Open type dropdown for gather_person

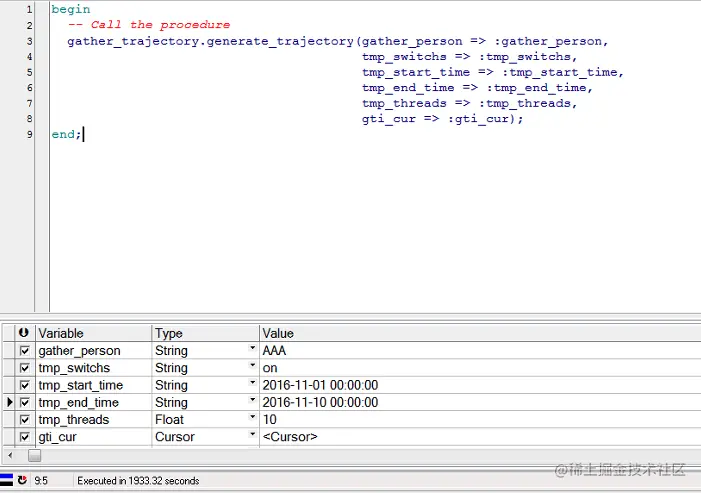click(x=253, y=348)
